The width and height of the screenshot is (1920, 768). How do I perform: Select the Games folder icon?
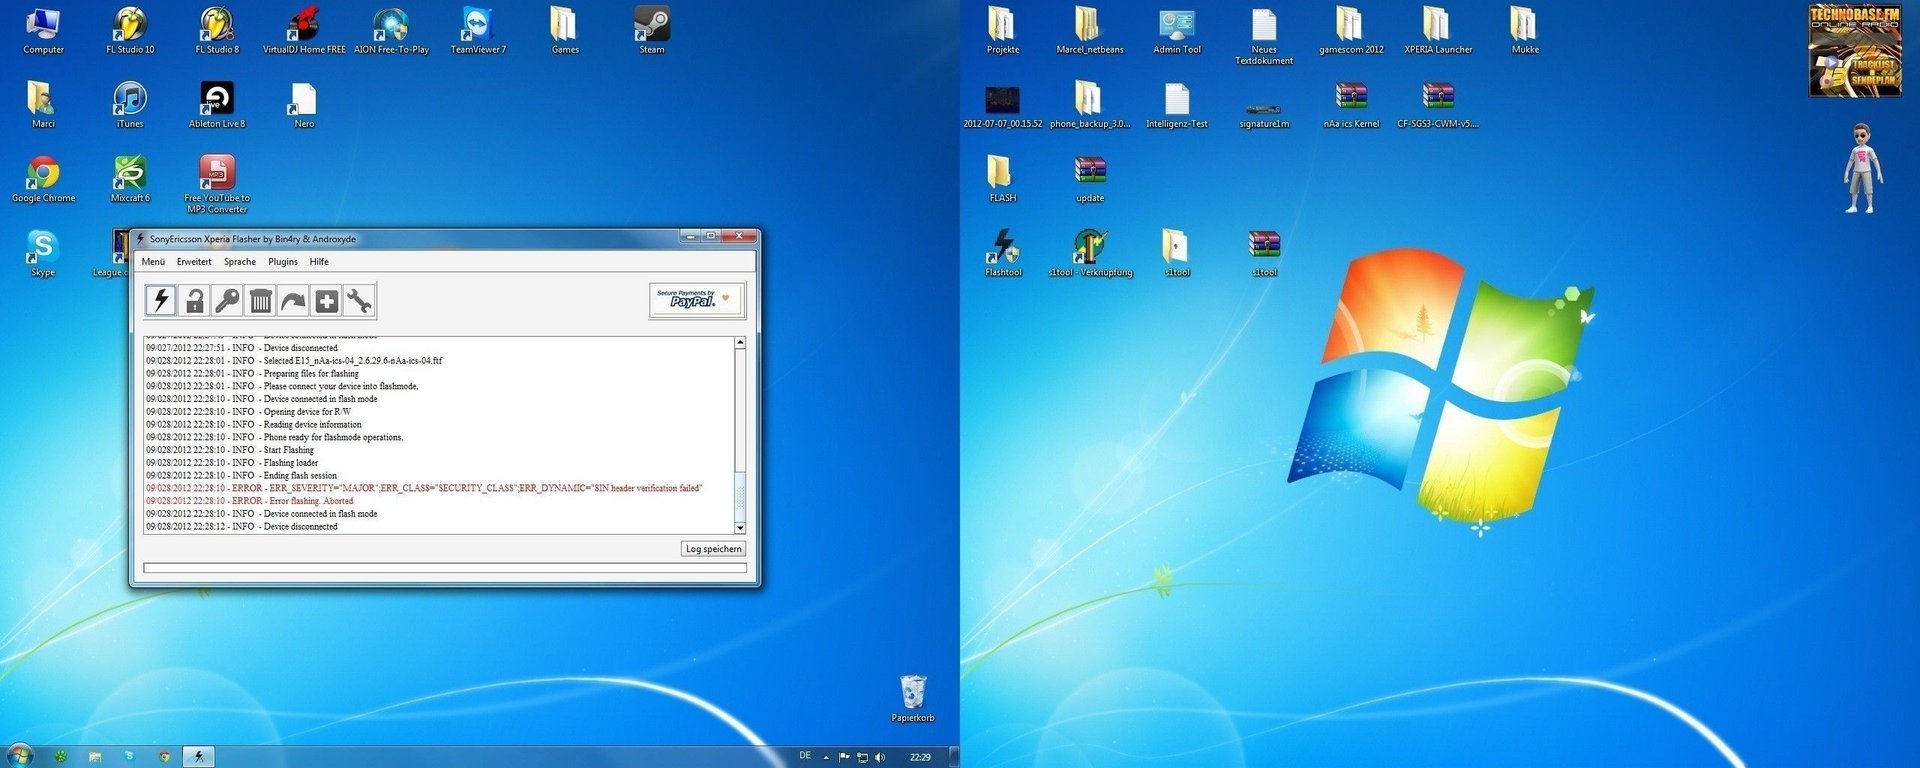pos(565,30)
